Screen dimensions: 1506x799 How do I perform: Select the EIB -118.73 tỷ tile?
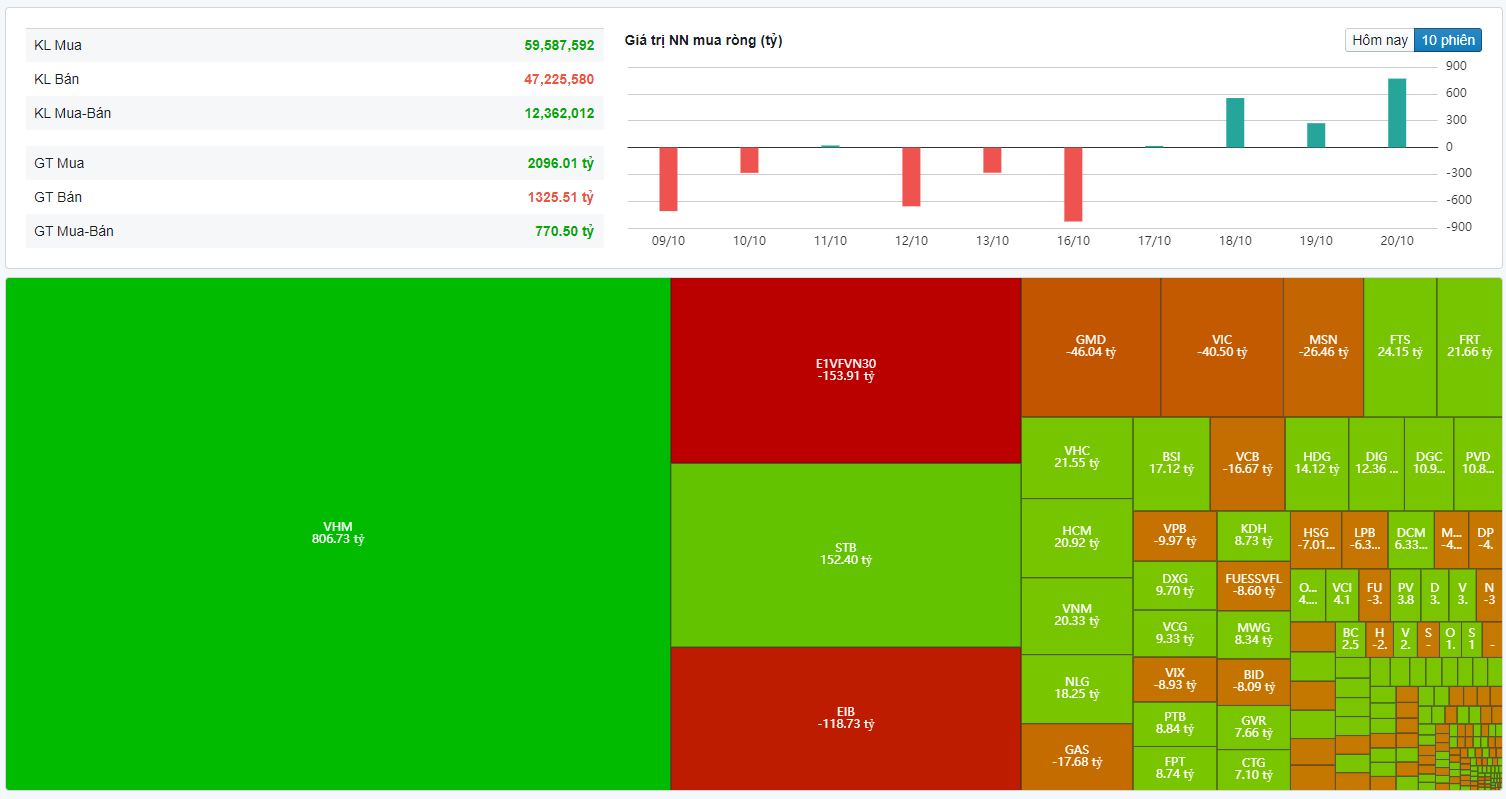click(845, 718)
